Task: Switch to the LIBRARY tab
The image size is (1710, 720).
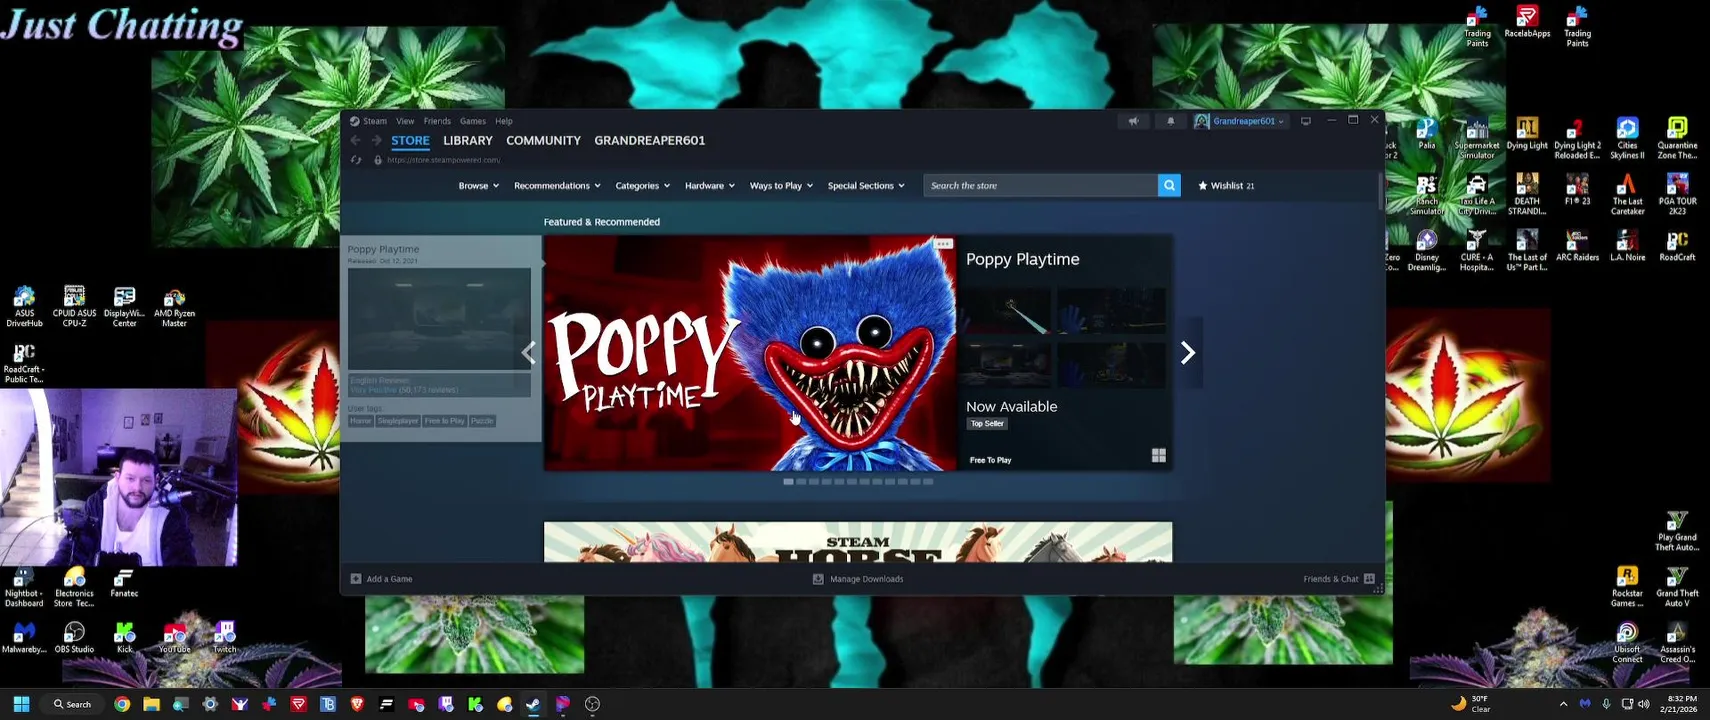Action: pos(468,141)
